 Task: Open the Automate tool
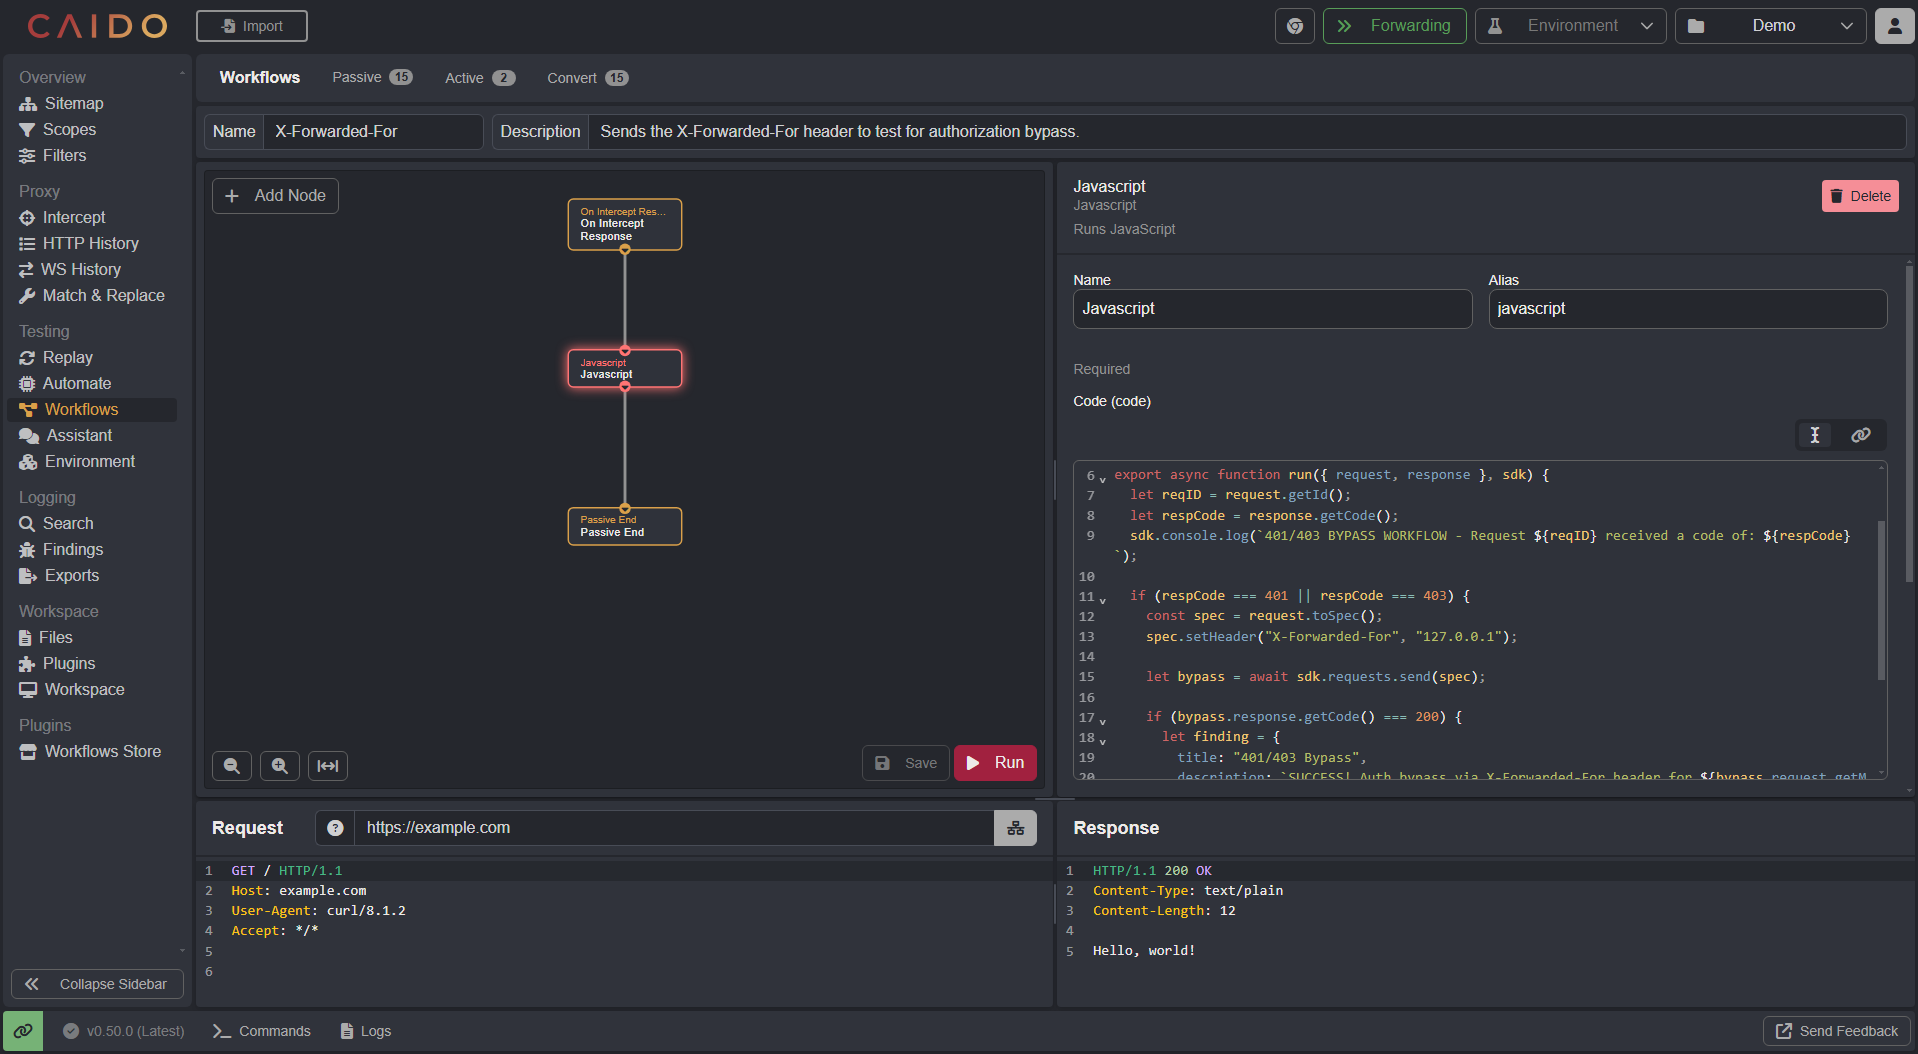(76, 383)
